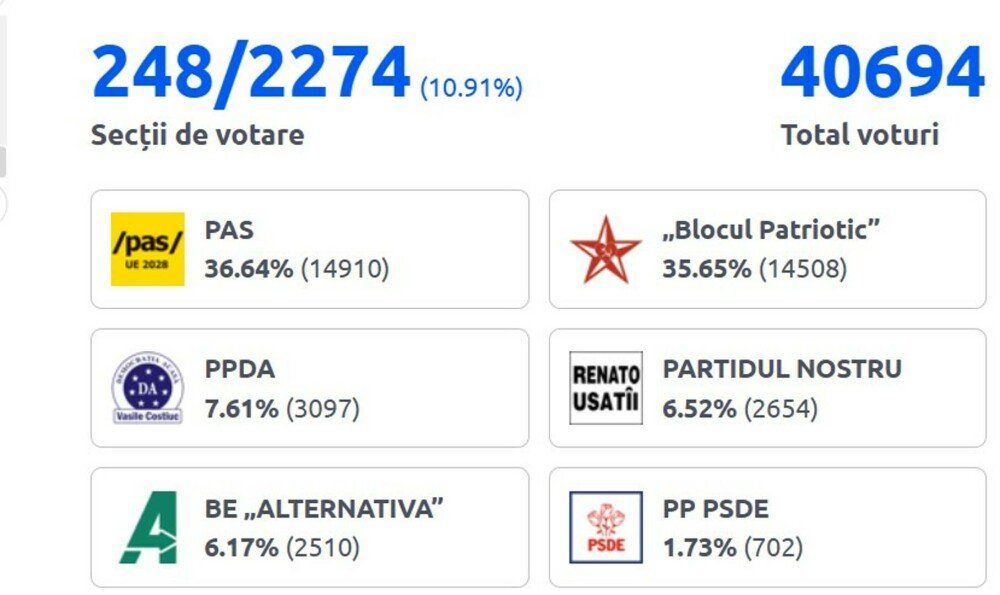The height and width of the screenshot is (595, 1000).
Task: Click the Secții de votare label
Action: click(x=197, y=133)
